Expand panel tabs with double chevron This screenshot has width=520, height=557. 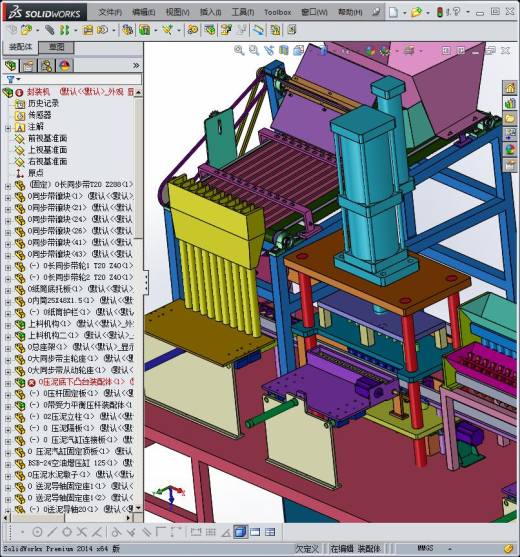click(136, 66)
